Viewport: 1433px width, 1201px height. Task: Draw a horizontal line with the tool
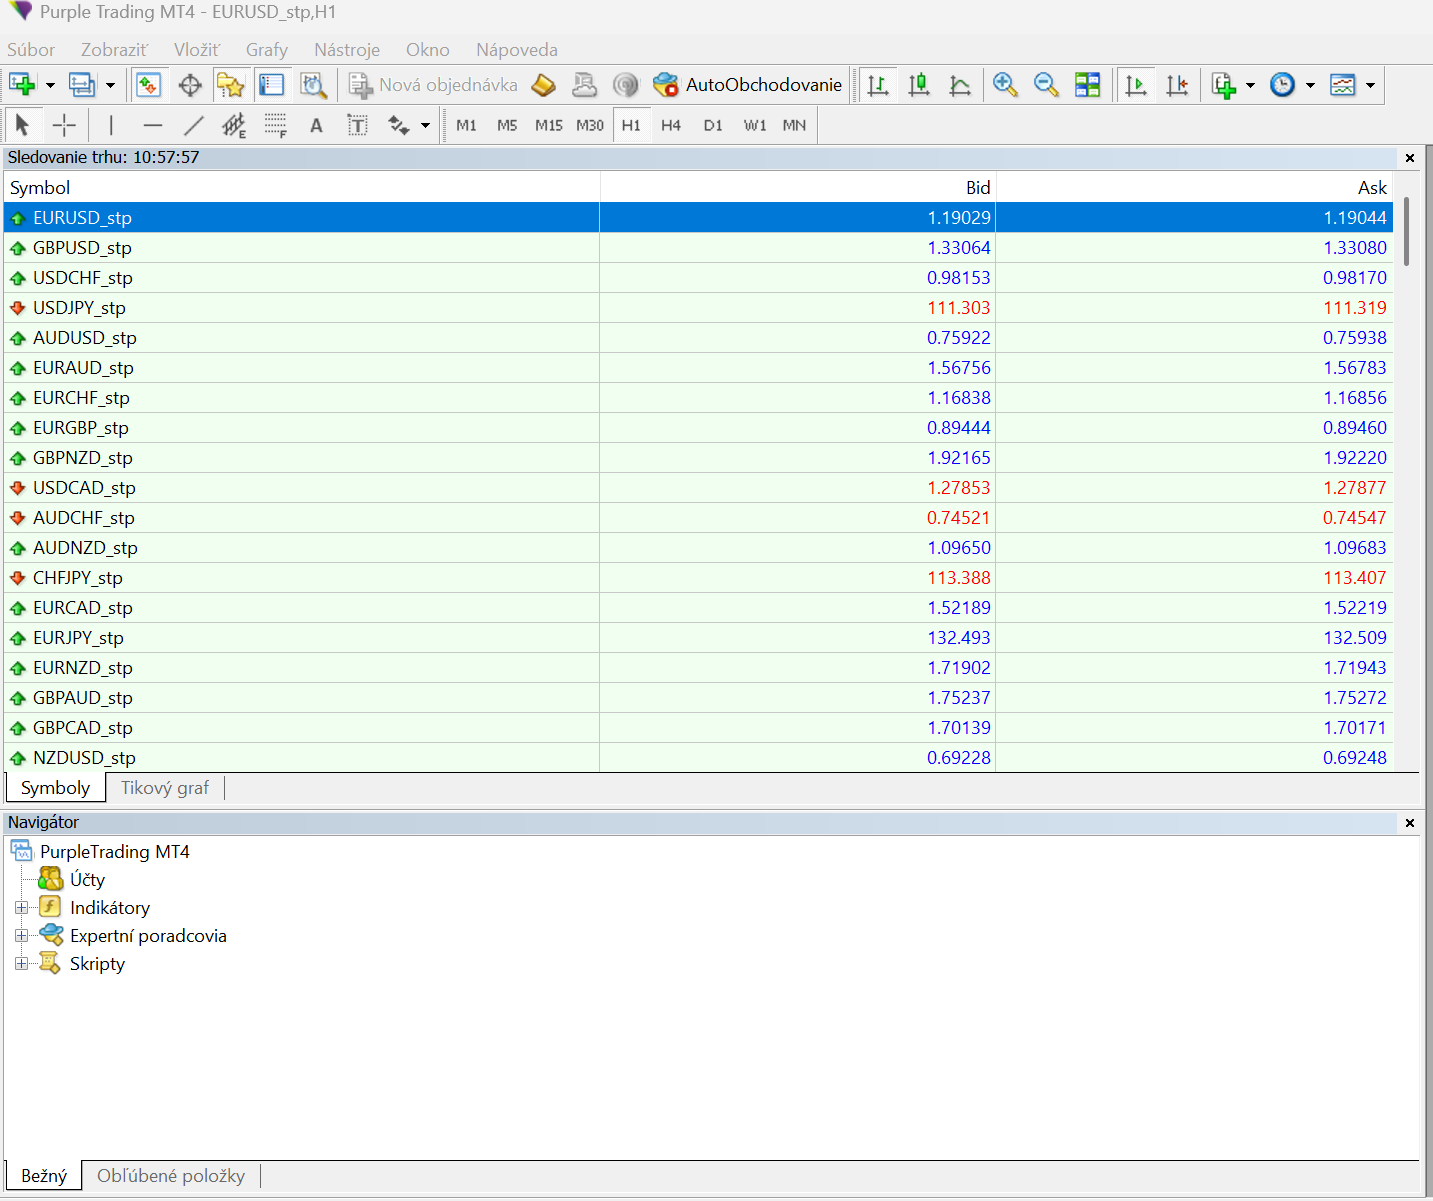click(x=152, y=125)
